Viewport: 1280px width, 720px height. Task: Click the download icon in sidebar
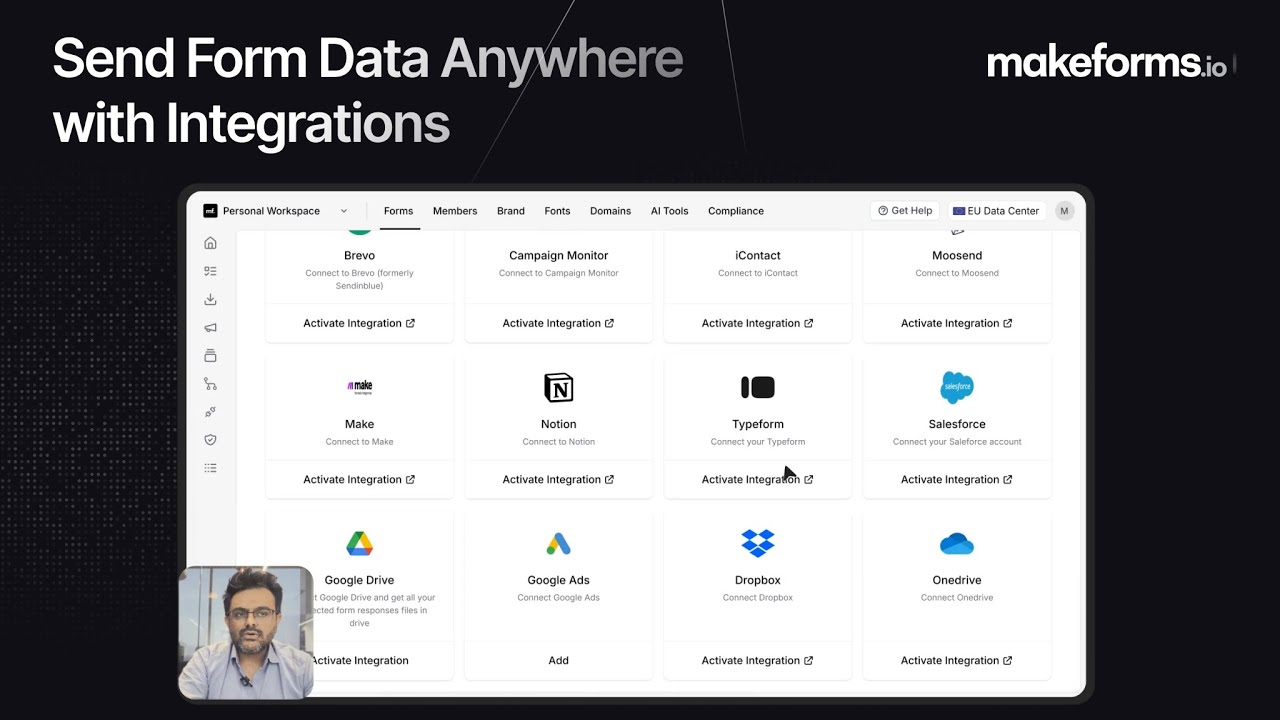click(x=210, y=299)
